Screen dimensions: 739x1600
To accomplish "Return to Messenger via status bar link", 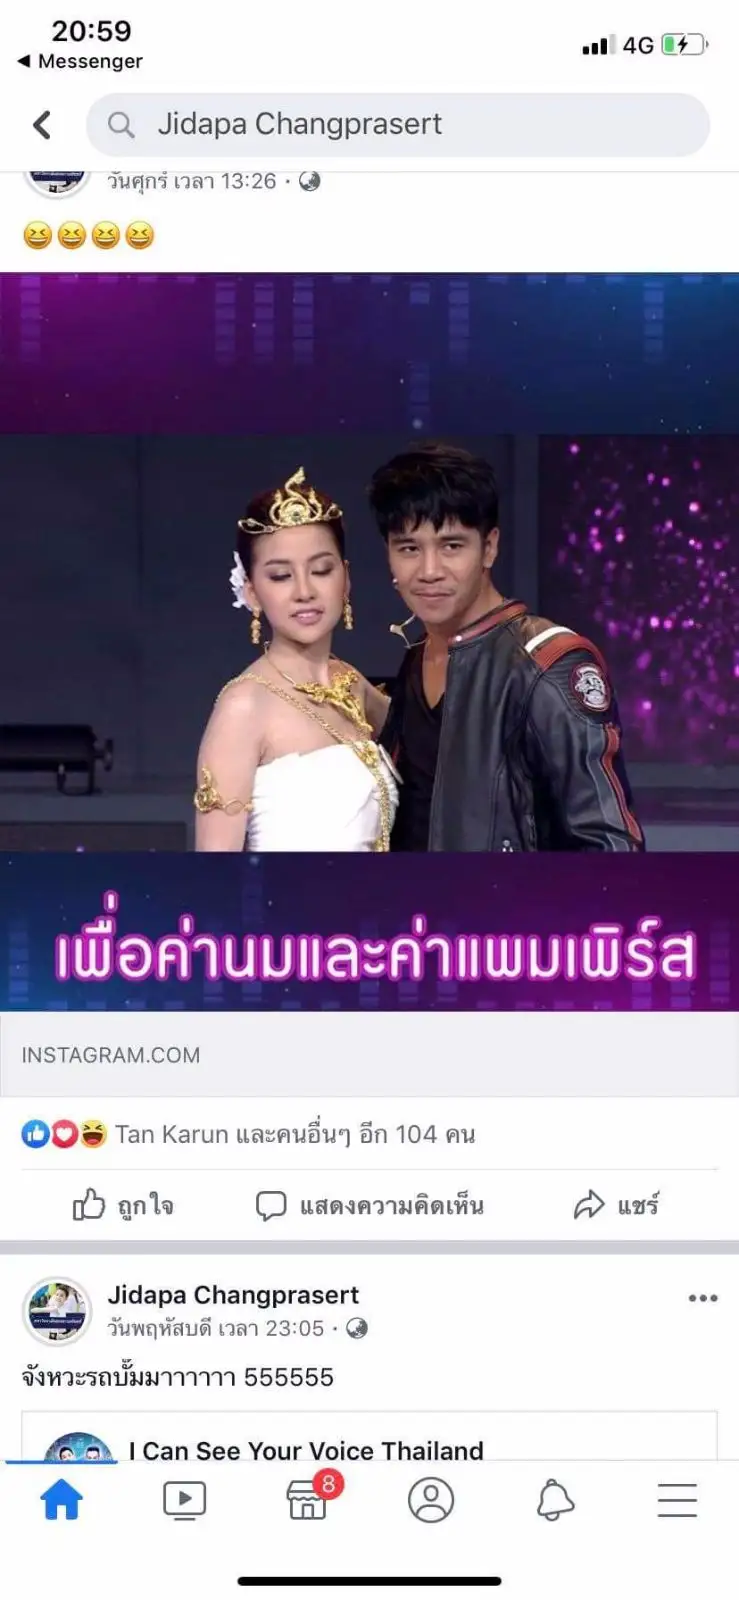I will pos(80,61).
